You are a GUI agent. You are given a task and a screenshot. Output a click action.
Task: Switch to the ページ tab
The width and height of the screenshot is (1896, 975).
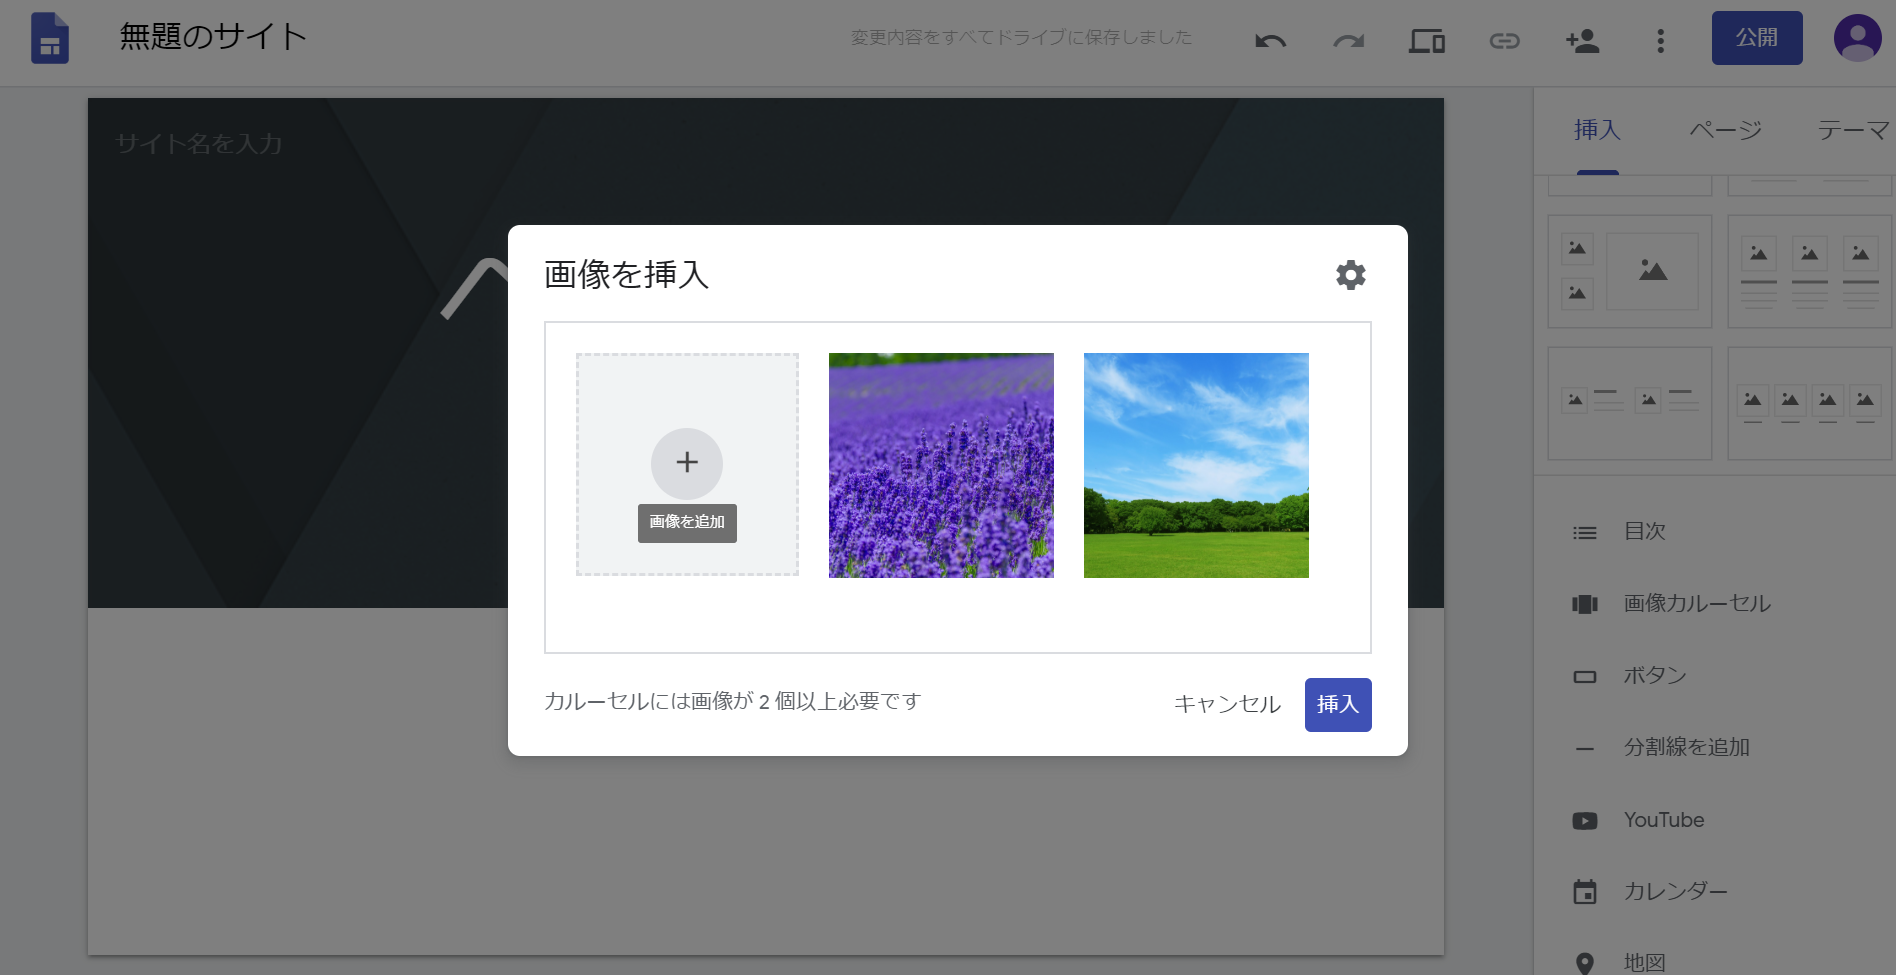tap(1726, 130)
